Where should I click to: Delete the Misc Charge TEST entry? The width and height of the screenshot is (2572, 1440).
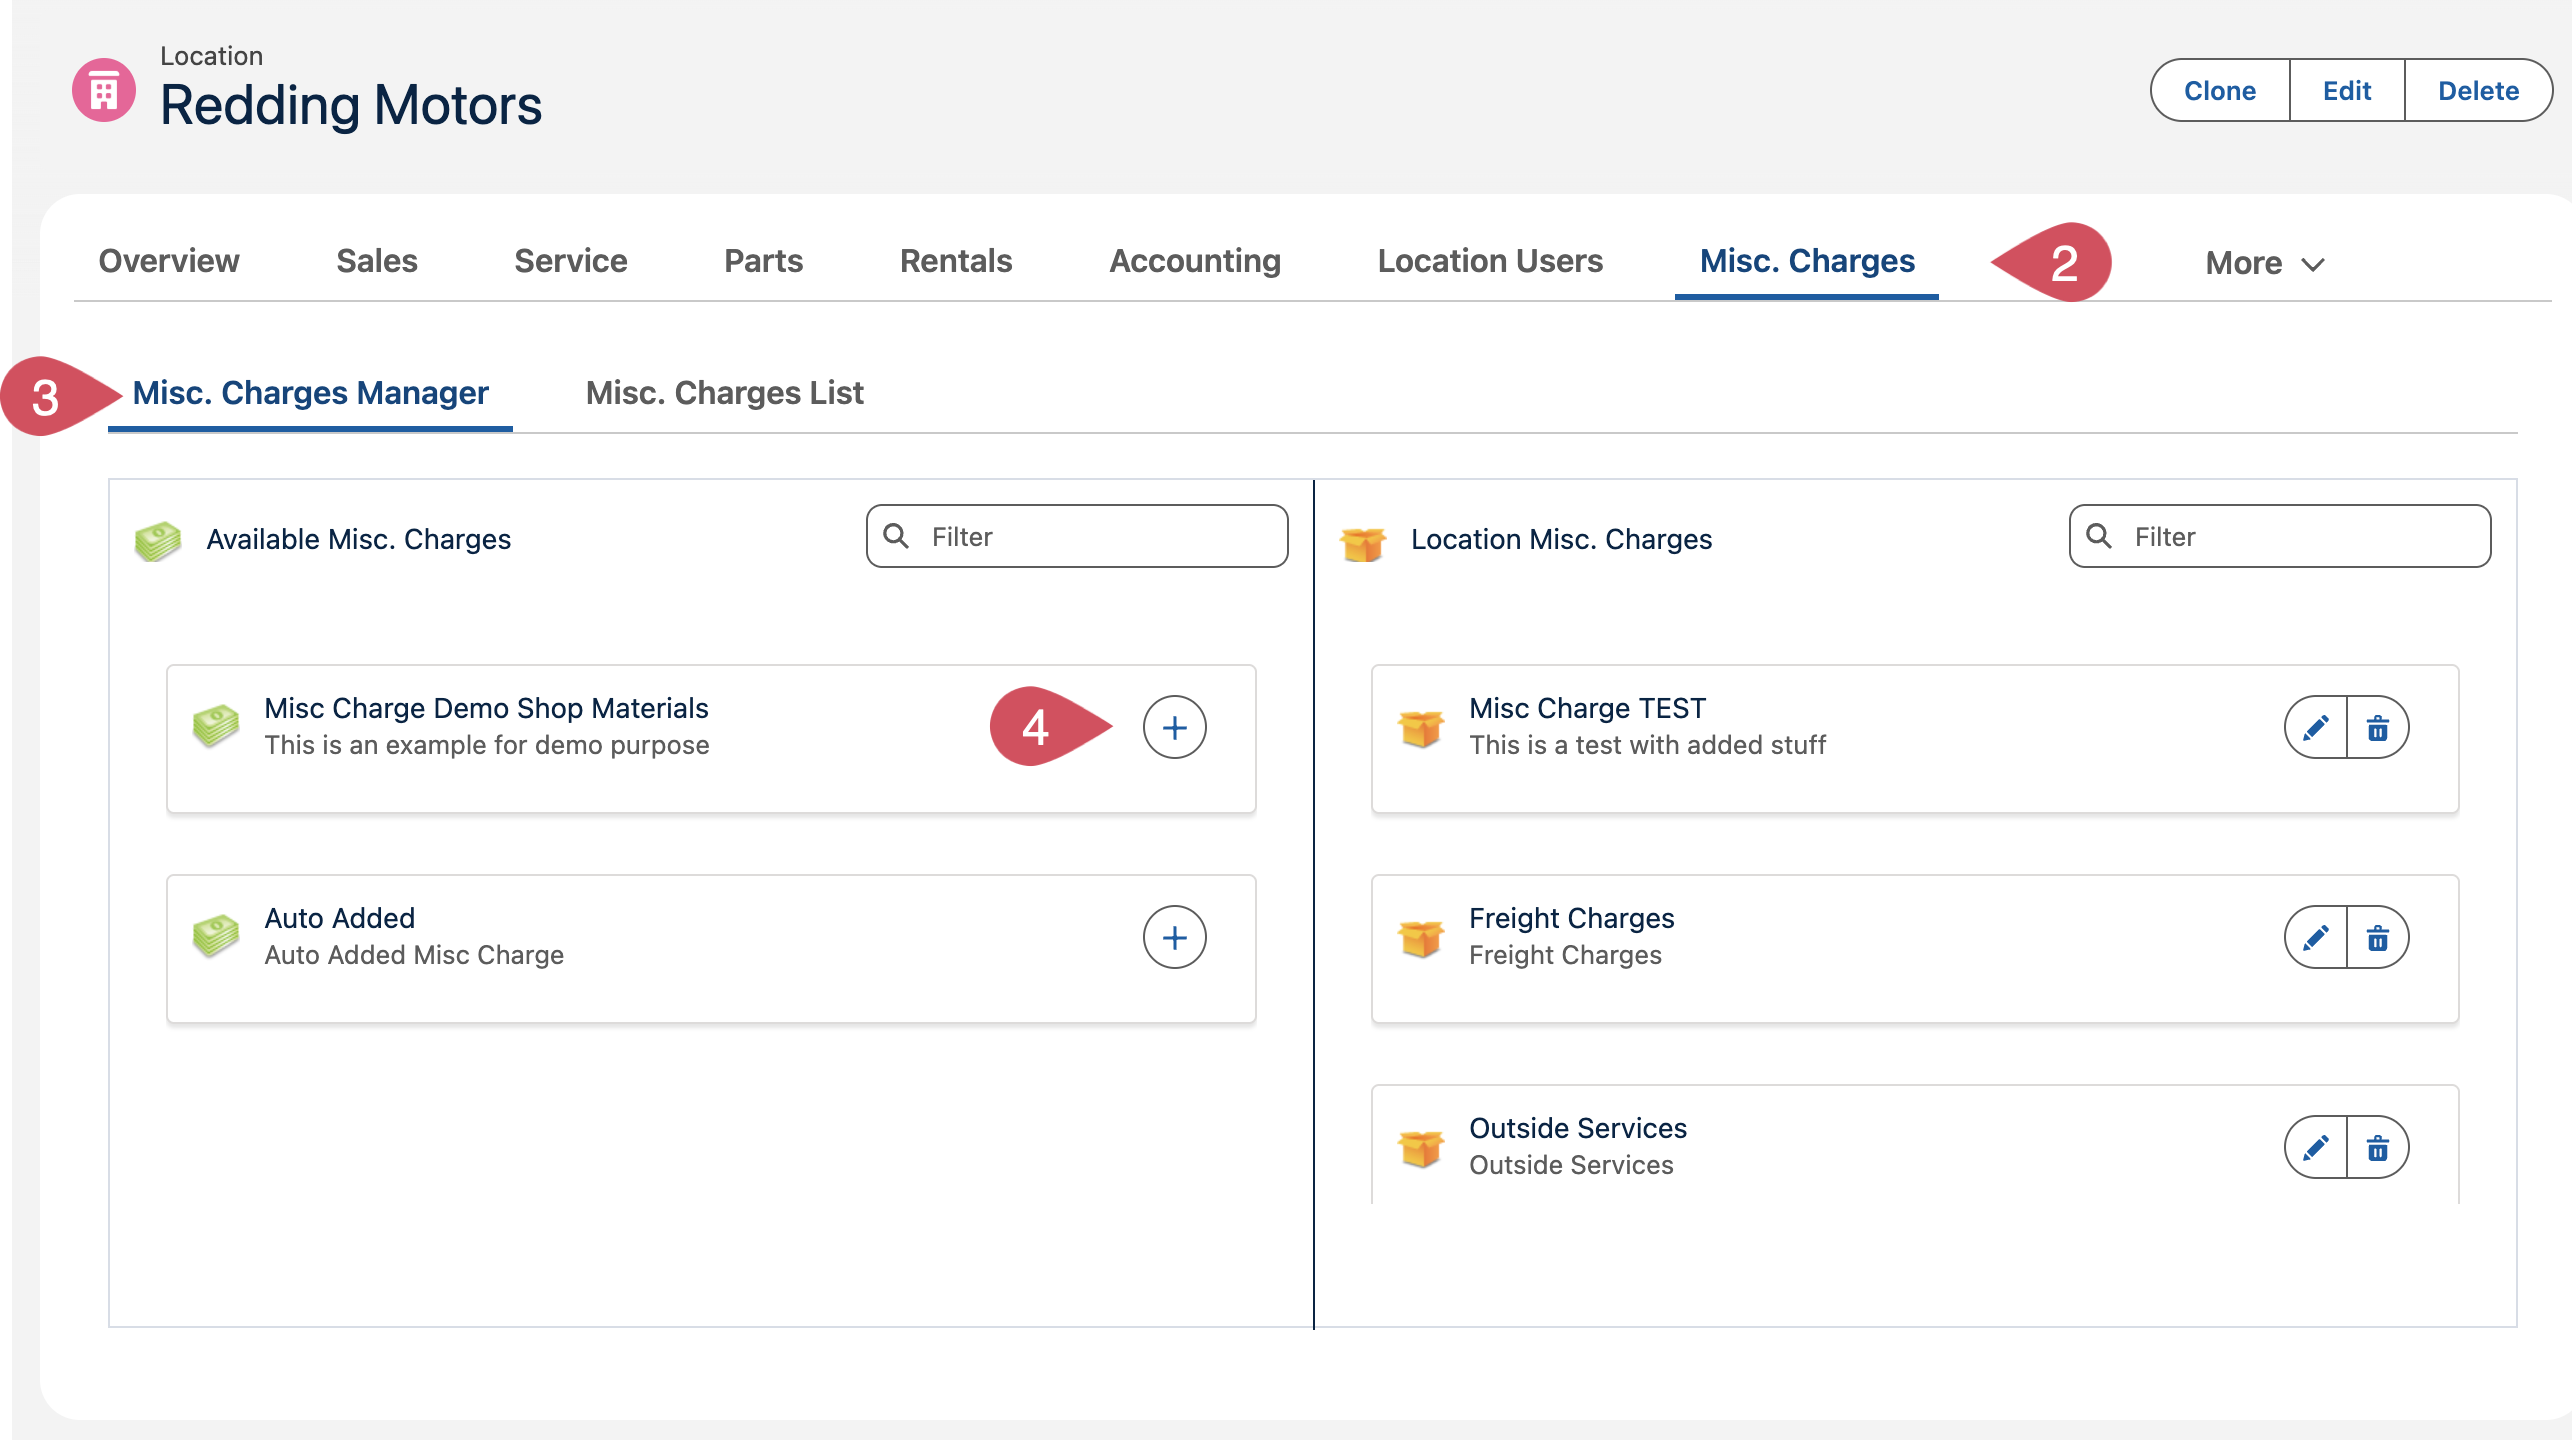coord(2378,727)
